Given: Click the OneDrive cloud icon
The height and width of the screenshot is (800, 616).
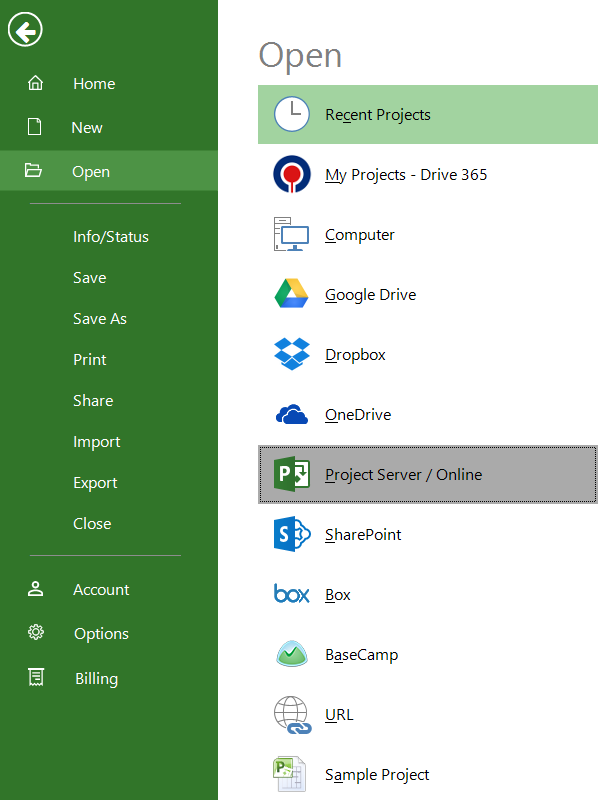Looking at the screenshot, I should click(x=292, y=414).
